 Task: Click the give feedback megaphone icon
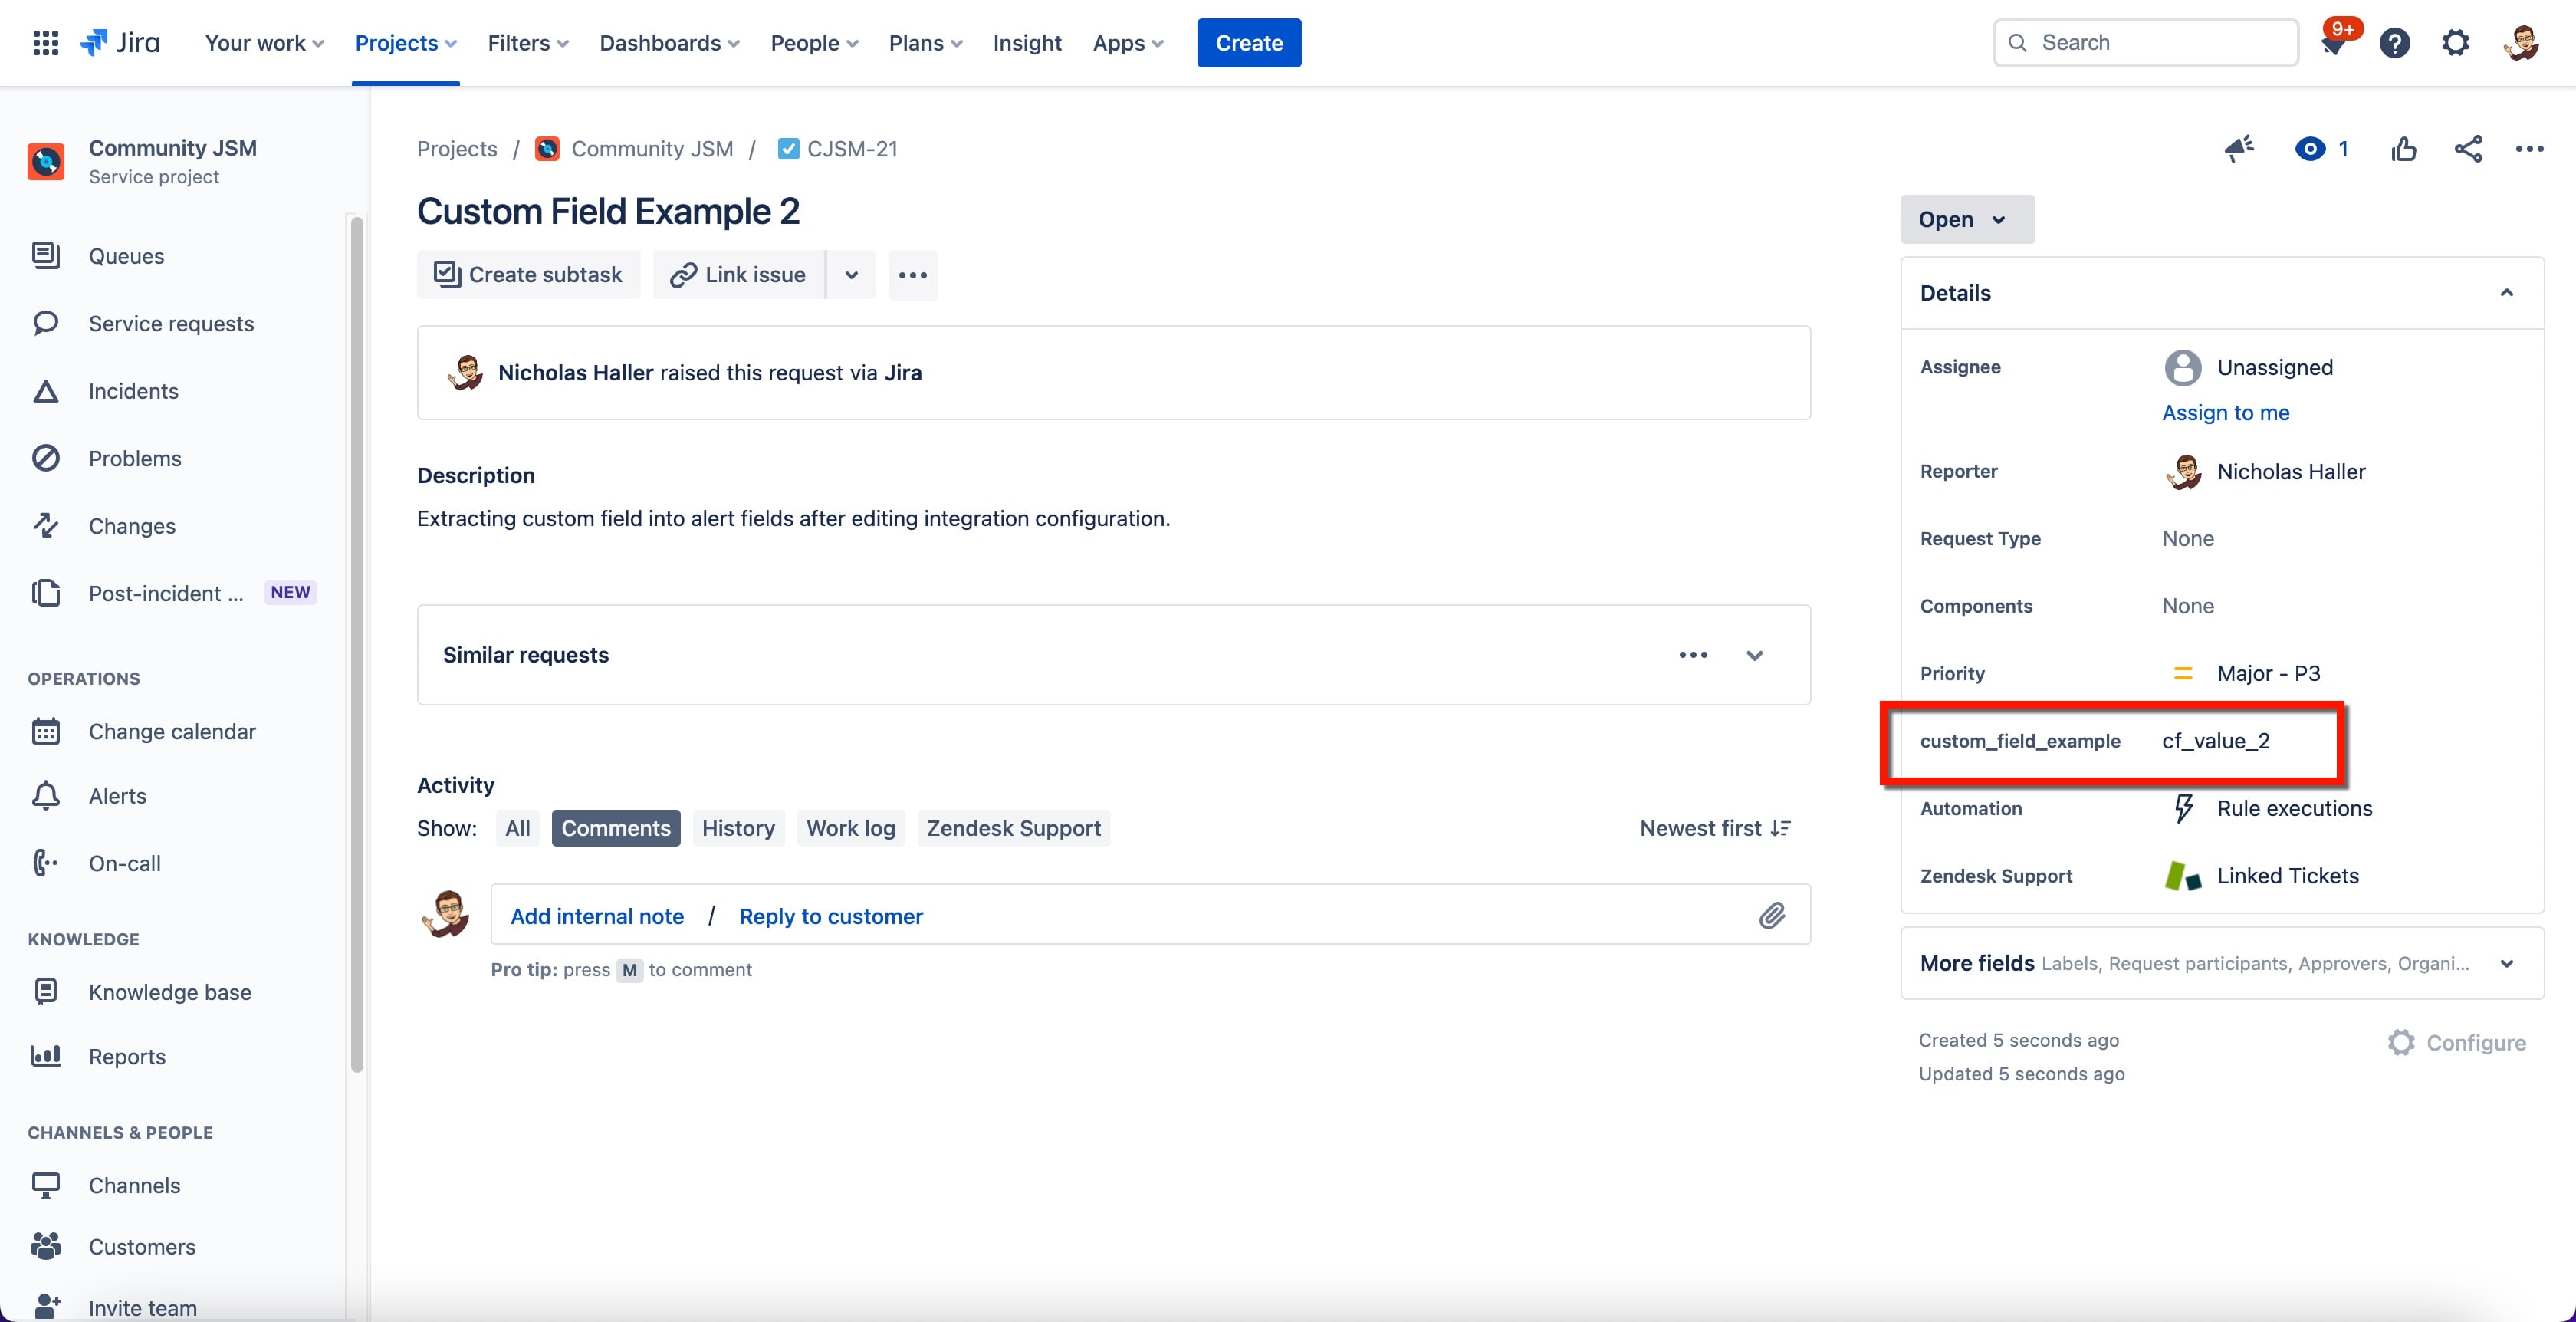click(2239, 149)
